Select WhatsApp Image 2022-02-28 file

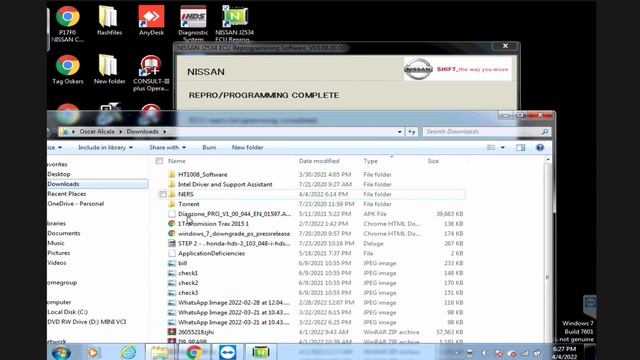point(233,302)
